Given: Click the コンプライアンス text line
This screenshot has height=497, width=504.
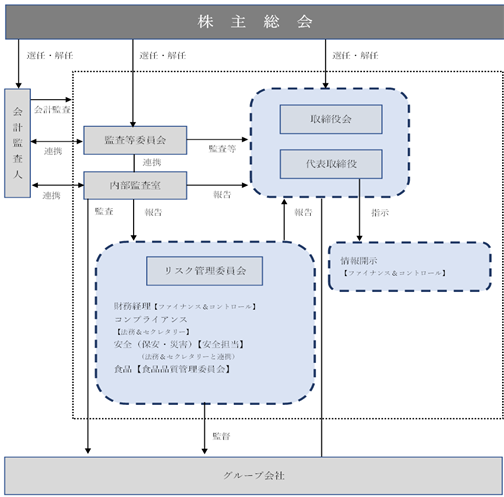Looking at the screenshot, I should click(151, 319).
